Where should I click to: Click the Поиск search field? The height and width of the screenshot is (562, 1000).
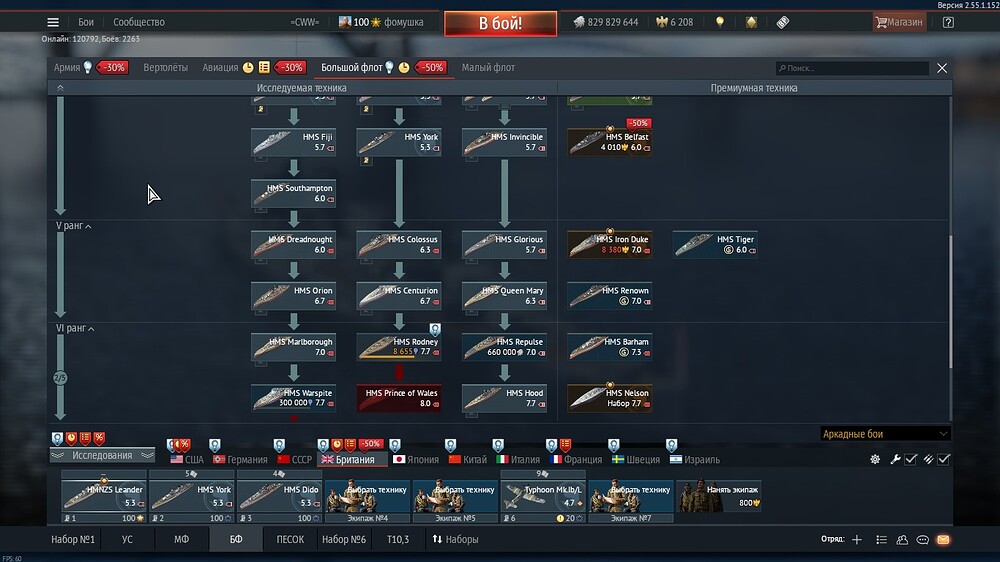pos(852,68)
